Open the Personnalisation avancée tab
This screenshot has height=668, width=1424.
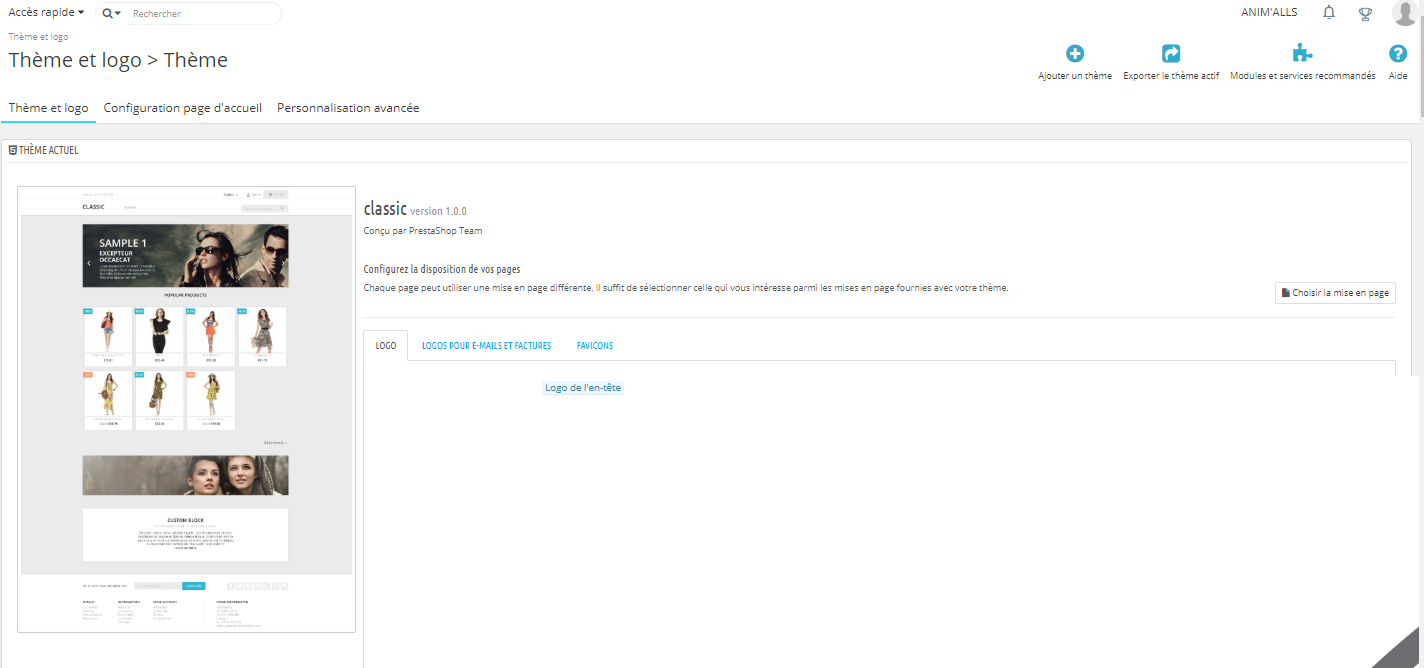[348, 108]
